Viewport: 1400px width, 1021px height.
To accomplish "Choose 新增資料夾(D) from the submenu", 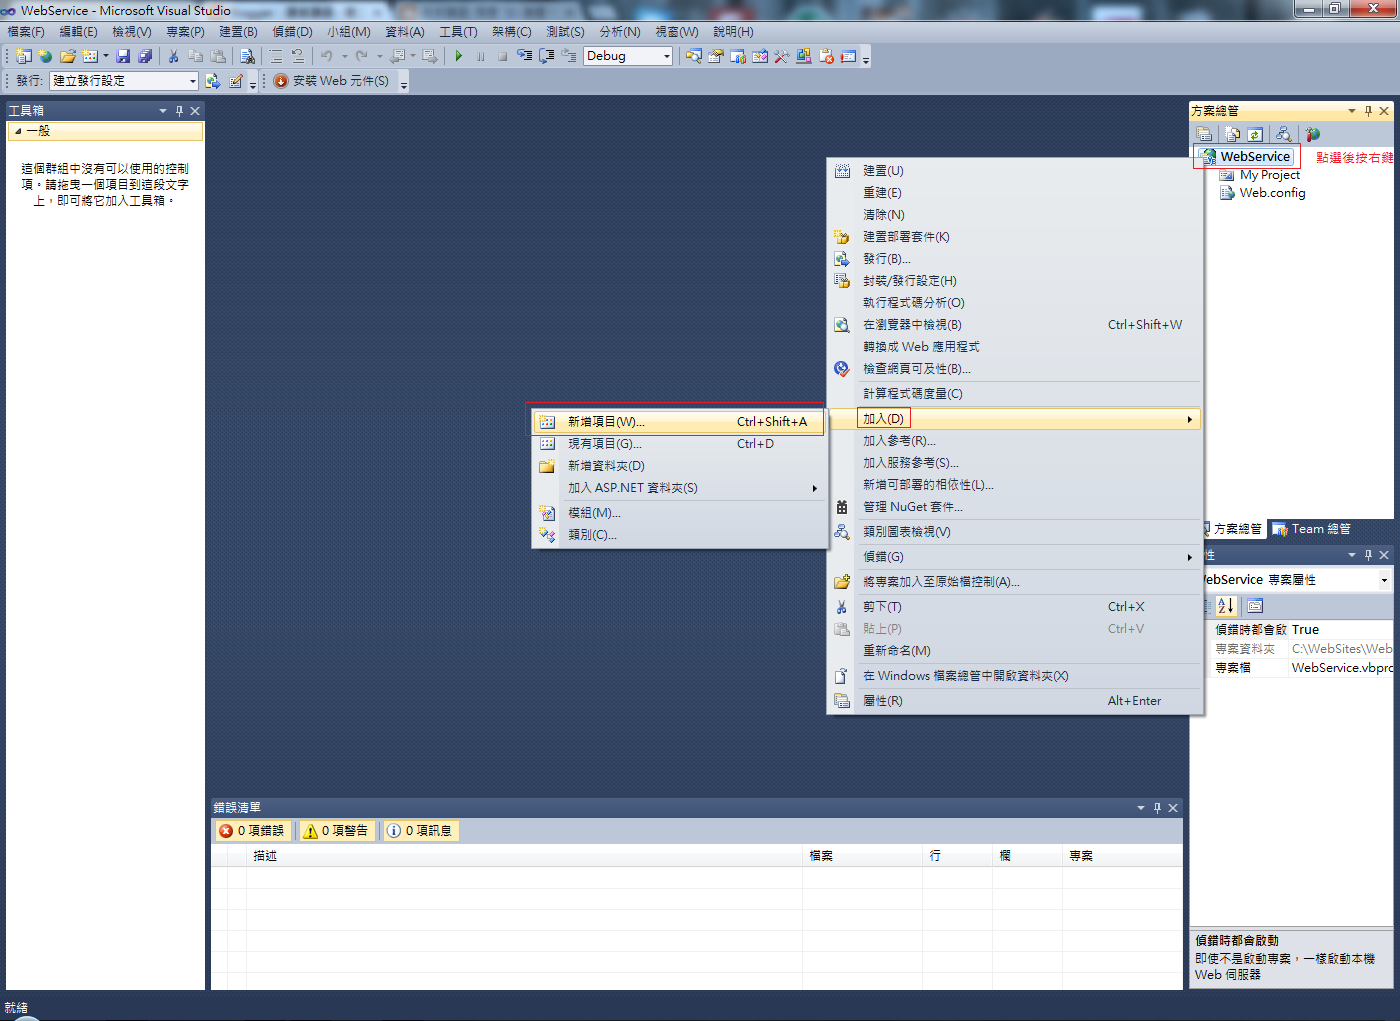I will [x=678, y=466].
